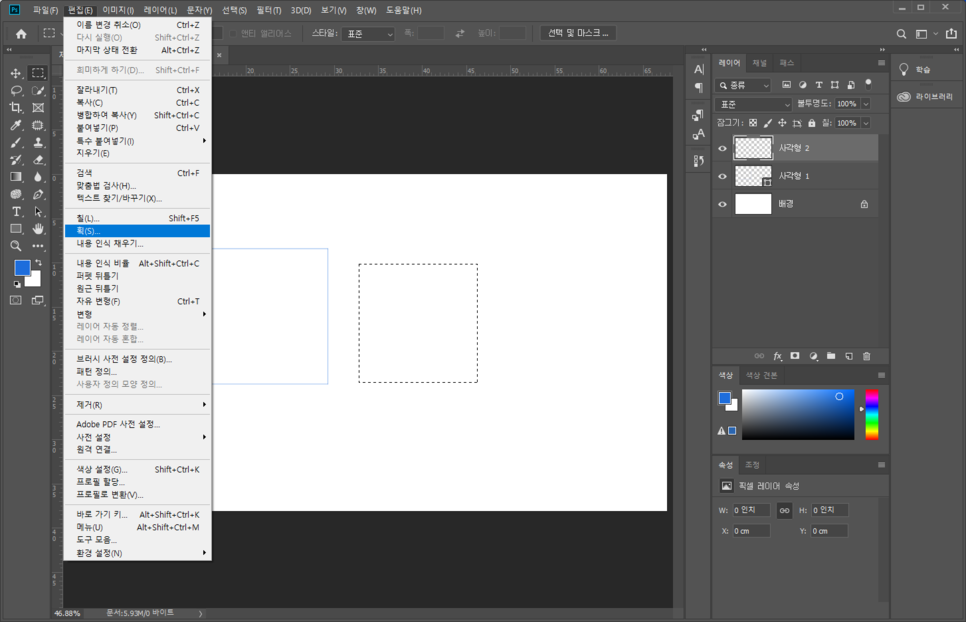
Task: Select the History Brush tool
Action: coord(16,160)
